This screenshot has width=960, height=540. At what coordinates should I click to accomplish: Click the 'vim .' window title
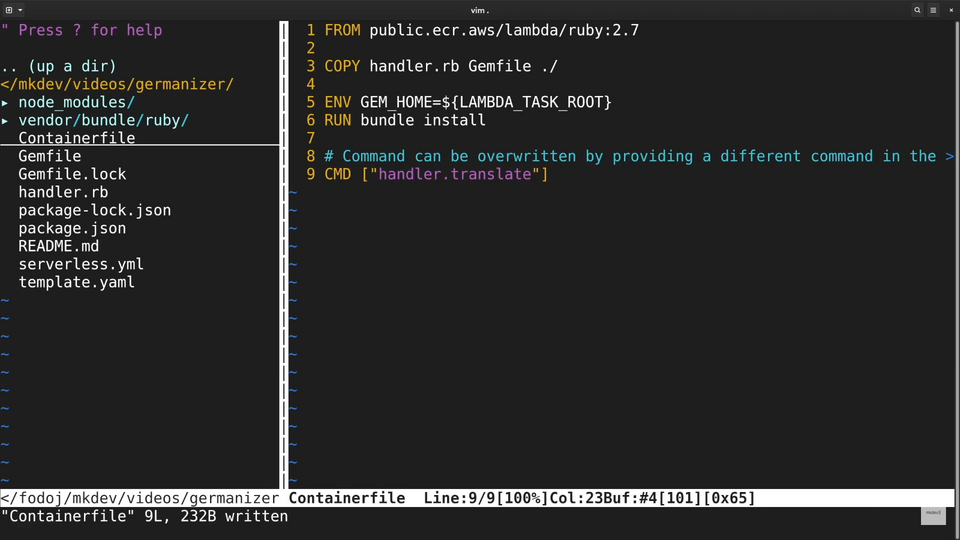coord(480,10)
